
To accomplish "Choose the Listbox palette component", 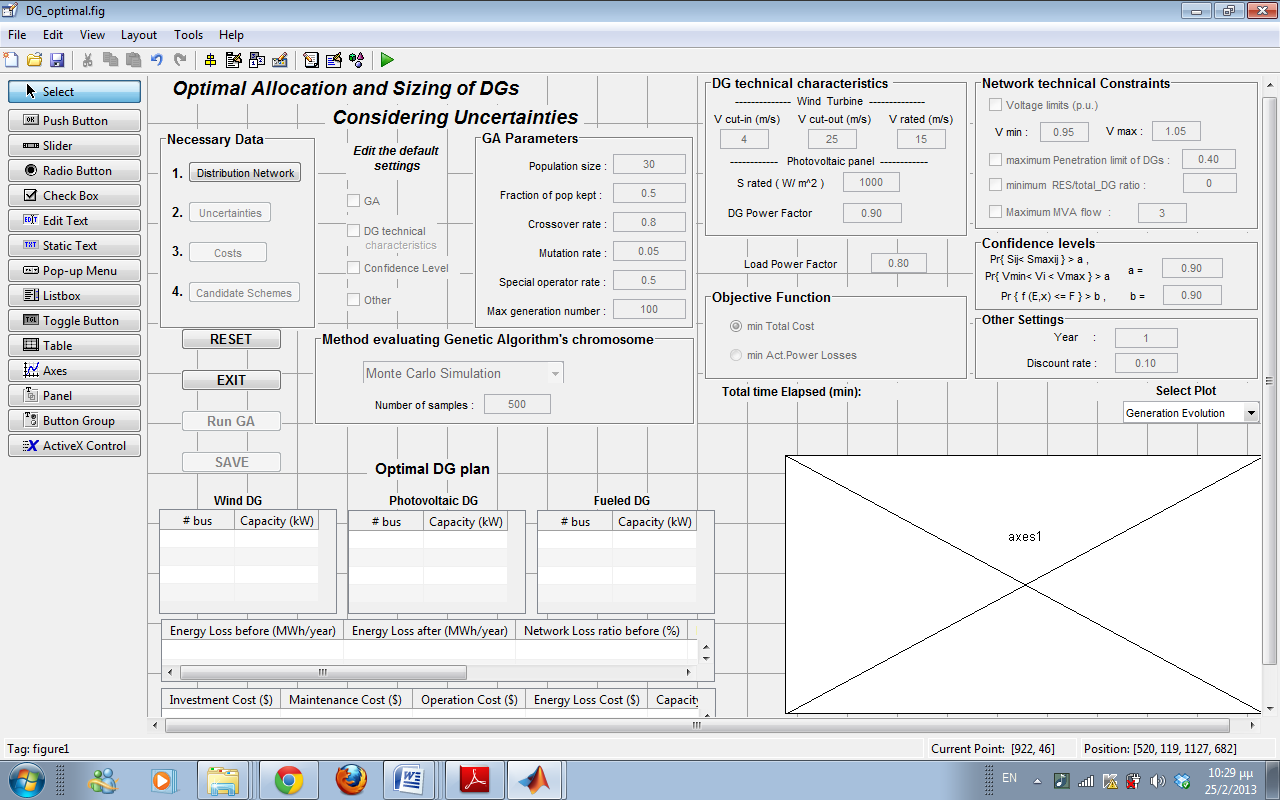I will click(x=74, y=295).
